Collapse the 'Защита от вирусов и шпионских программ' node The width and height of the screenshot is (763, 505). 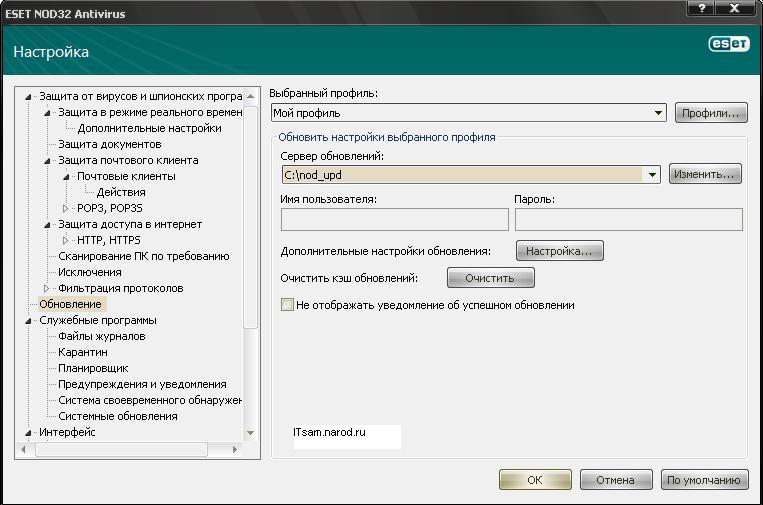[x=28, y=97]
